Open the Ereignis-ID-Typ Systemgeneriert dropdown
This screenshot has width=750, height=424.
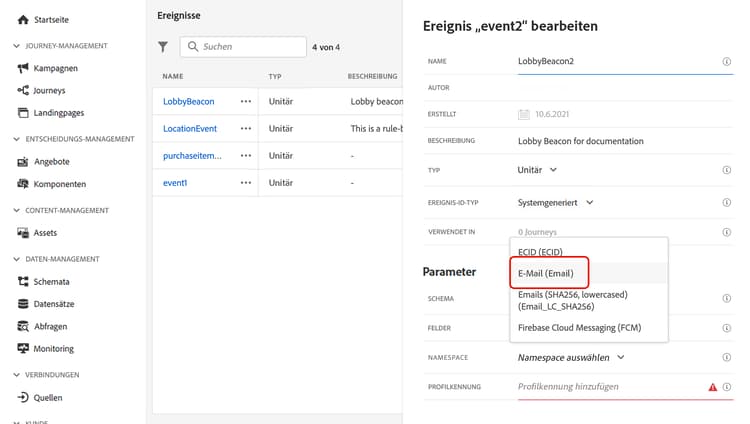coord(555,202)
